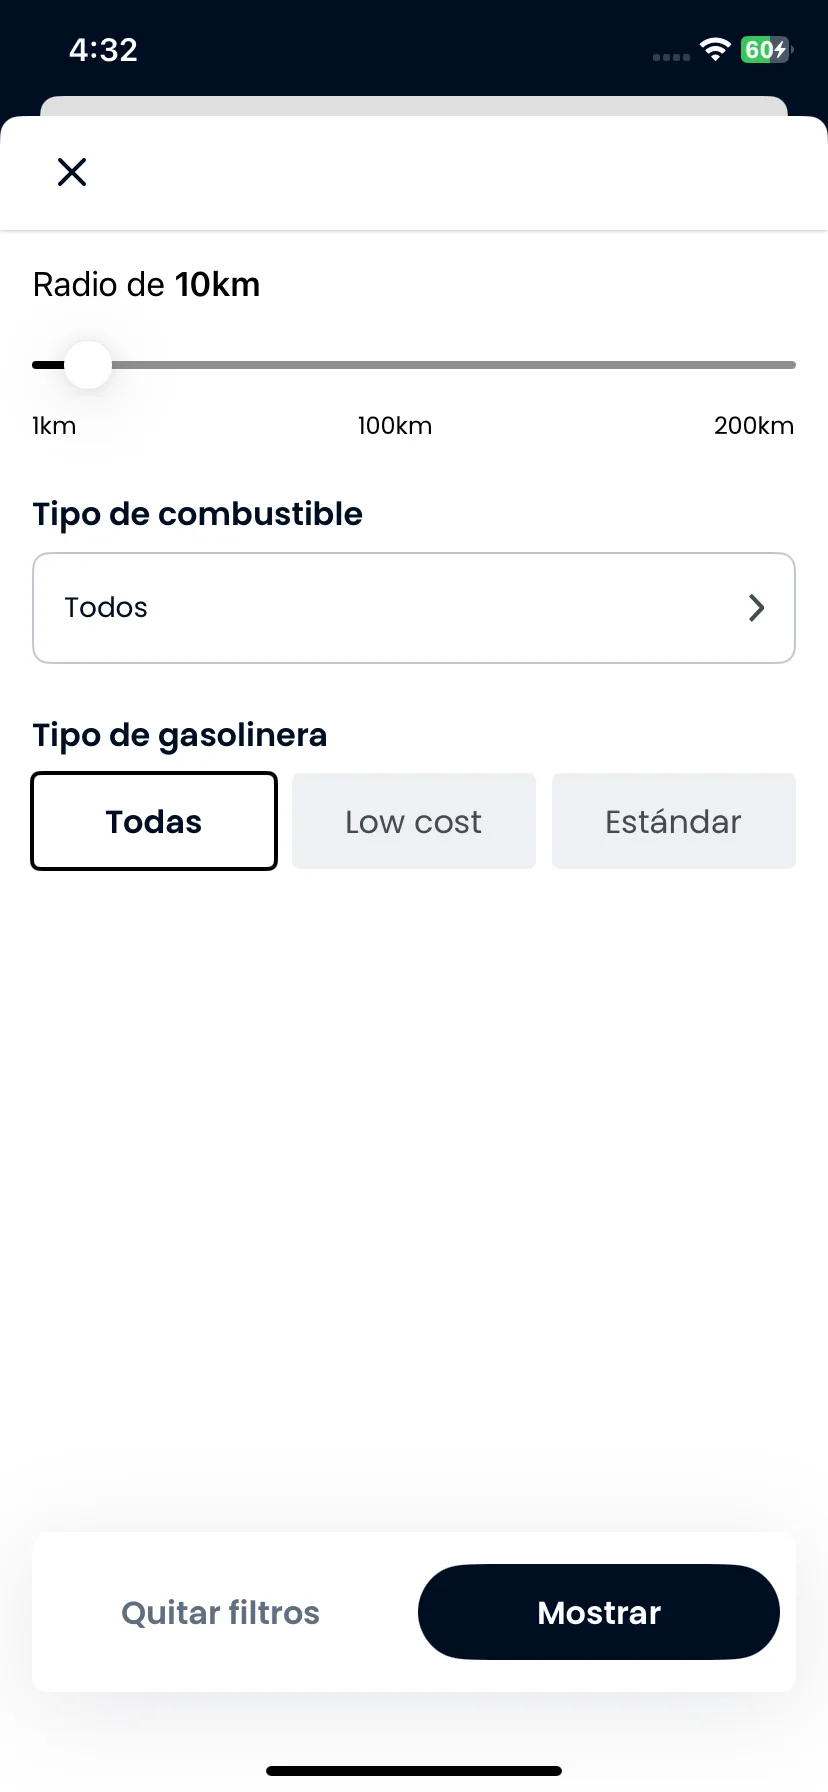The image size is (828, 1792).
Task: Tap the clock showing 4:32
Action: (103, 50)
